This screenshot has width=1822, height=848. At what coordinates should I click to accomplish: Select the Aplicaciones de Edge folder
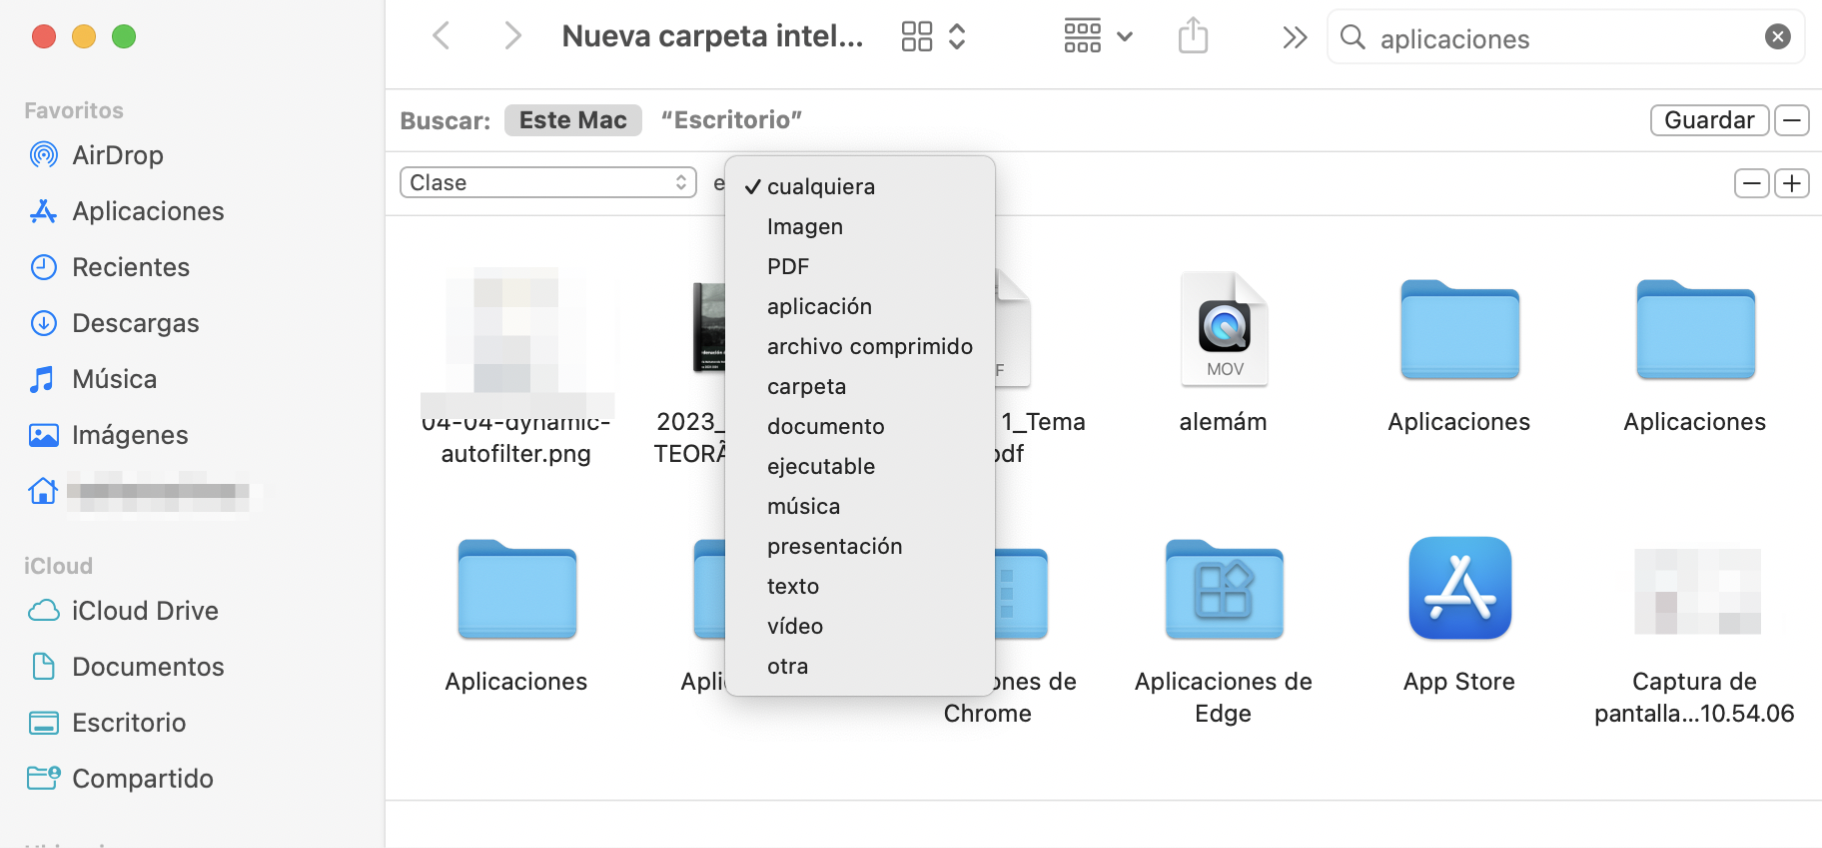[1224, 590]
